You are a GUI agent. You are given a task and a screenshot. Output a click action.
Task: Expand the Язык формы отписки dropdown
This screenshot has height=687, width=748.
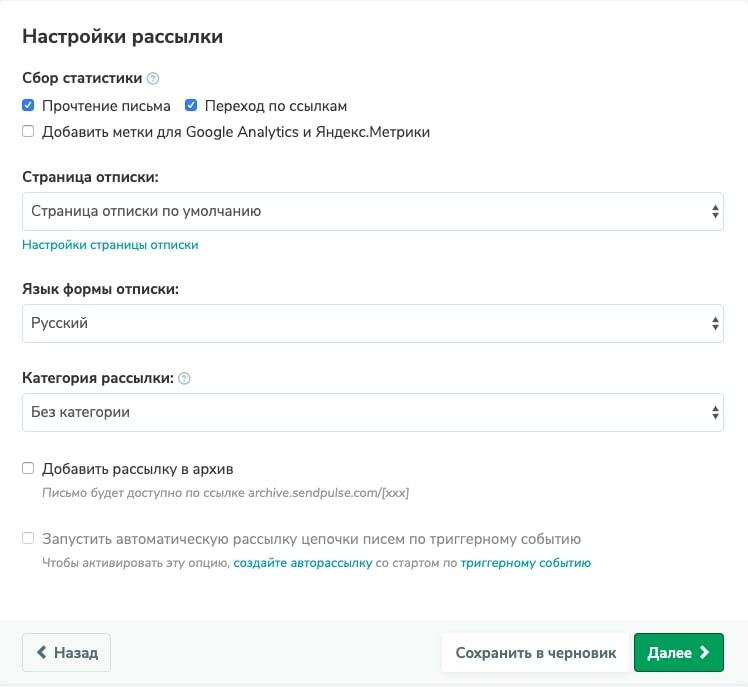(372, 324)
